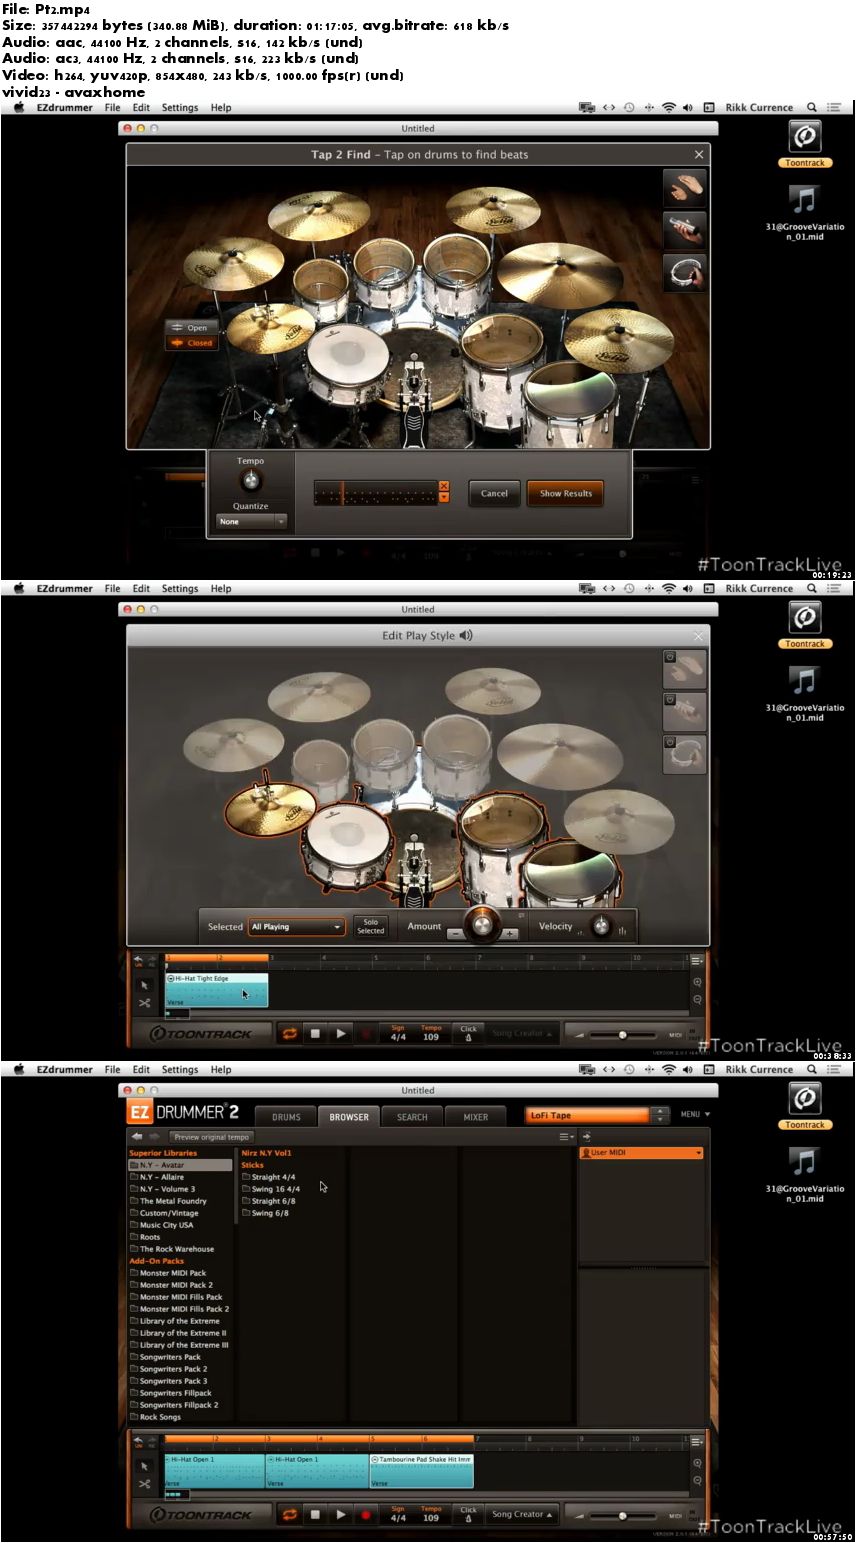Increase Amount with plus button
The height and width of the screenshot is (1543, 856).
tap(510, 934)
